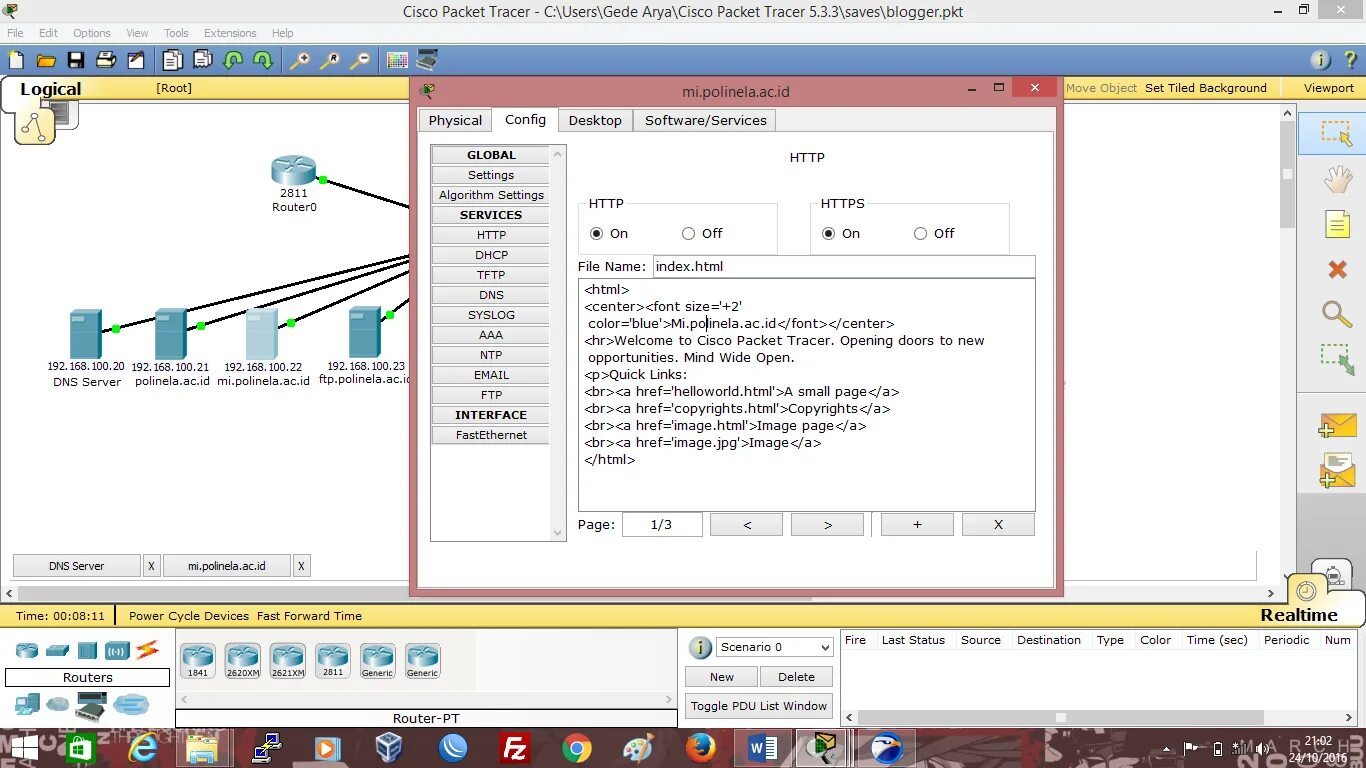Open the Extensions menu

pos(230,33)
